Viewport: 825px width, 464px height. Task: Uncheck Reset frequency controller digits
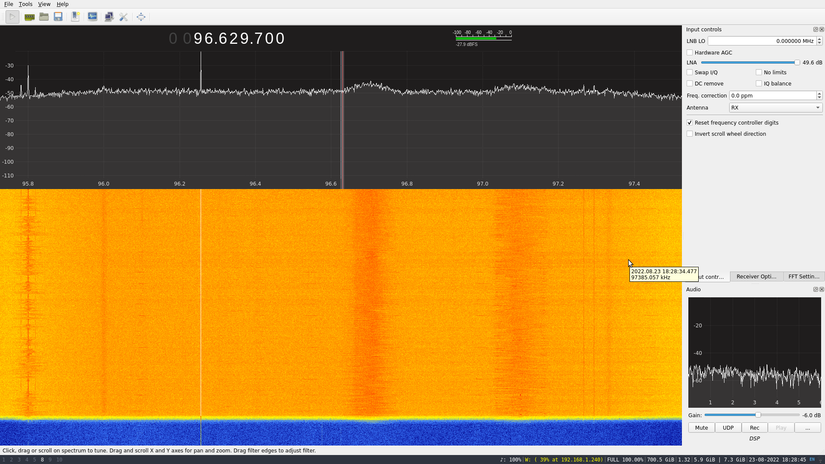point(690,123)
